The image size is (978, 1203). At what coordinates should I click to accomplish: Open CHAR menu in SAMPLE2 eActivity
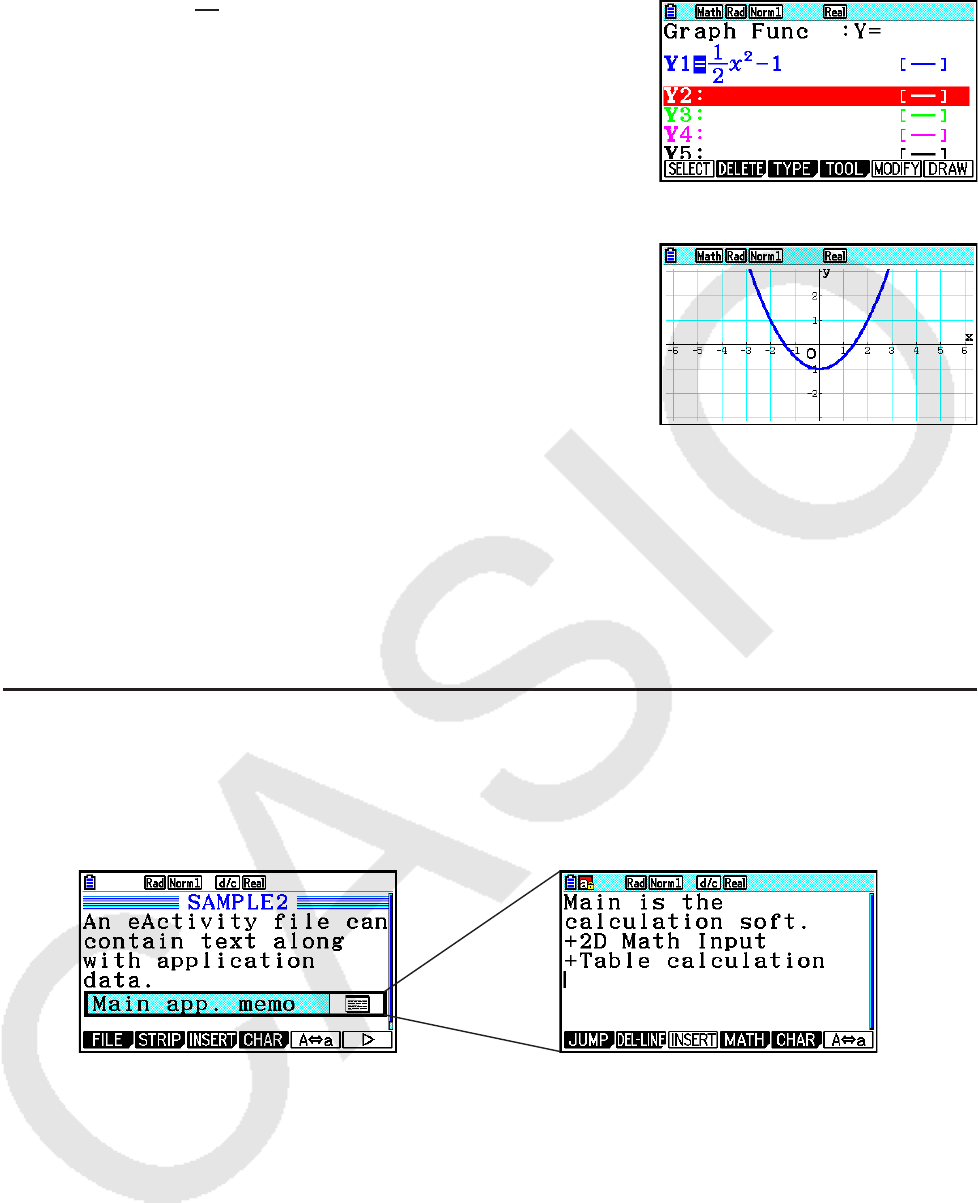pyautogui.click(x=263, y=1040)
